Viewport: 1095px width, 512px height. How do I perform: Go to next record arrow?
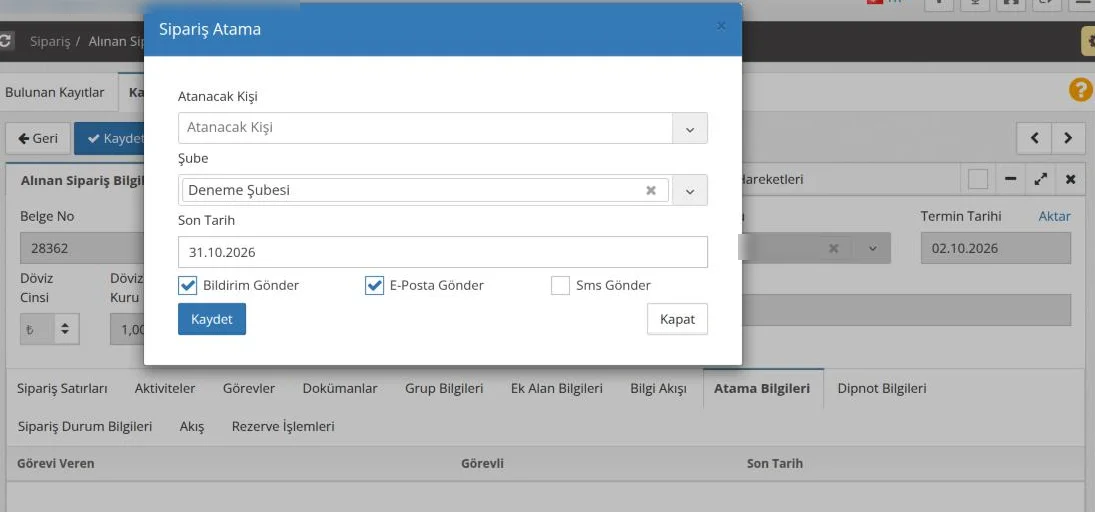click(x=1068, y=138)
